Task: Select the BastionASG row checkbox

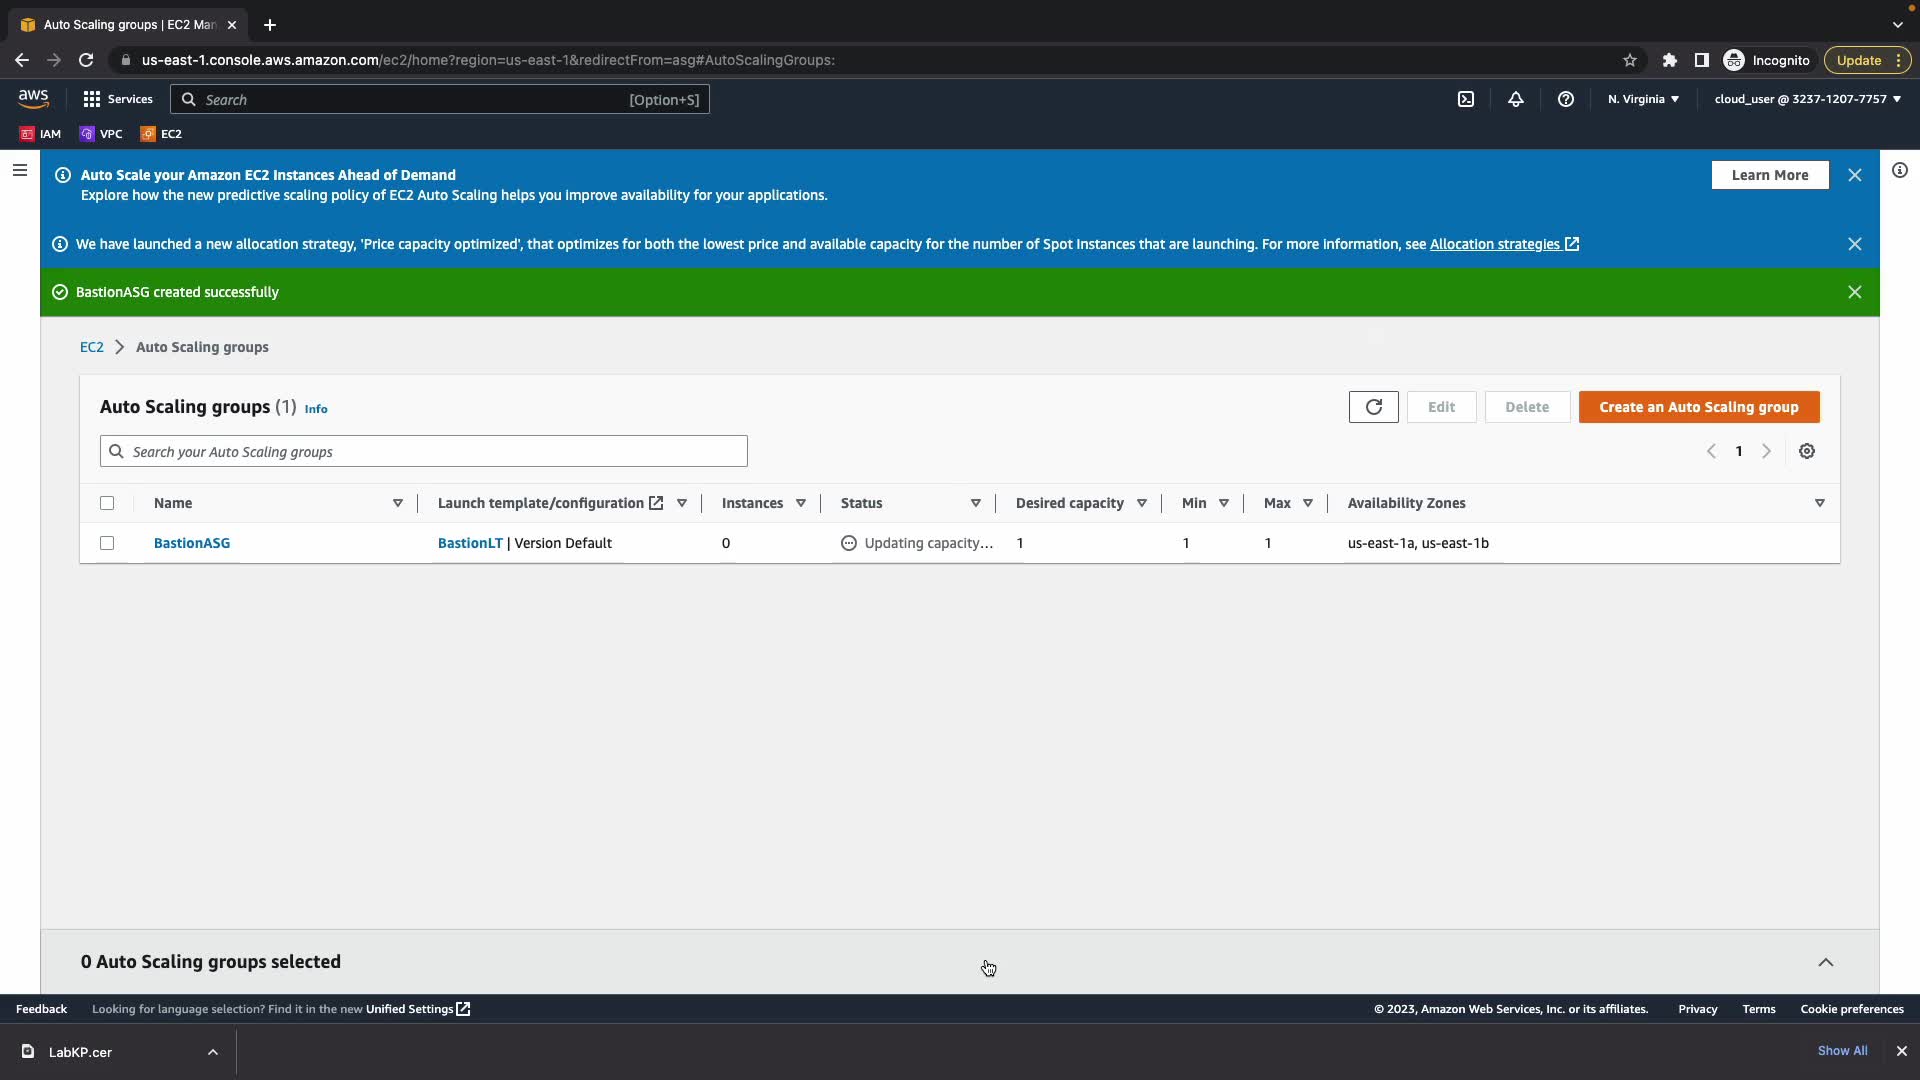Action: [x=107, y=543]
